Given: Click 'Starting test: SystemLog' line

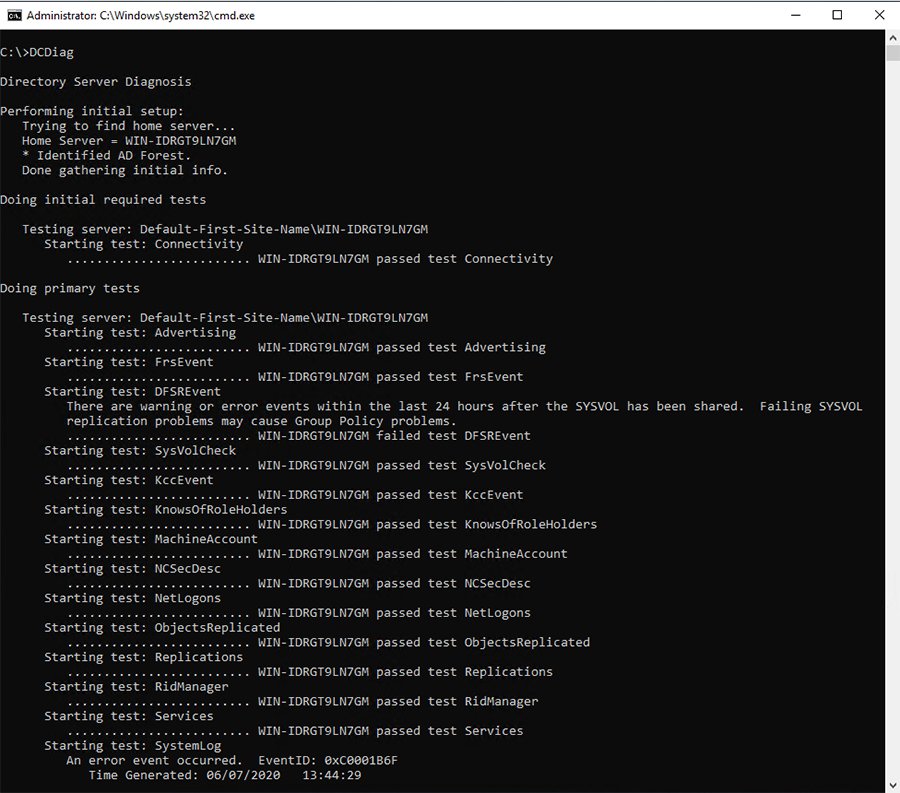Looking at the screenshot, I should pos(133,746).
